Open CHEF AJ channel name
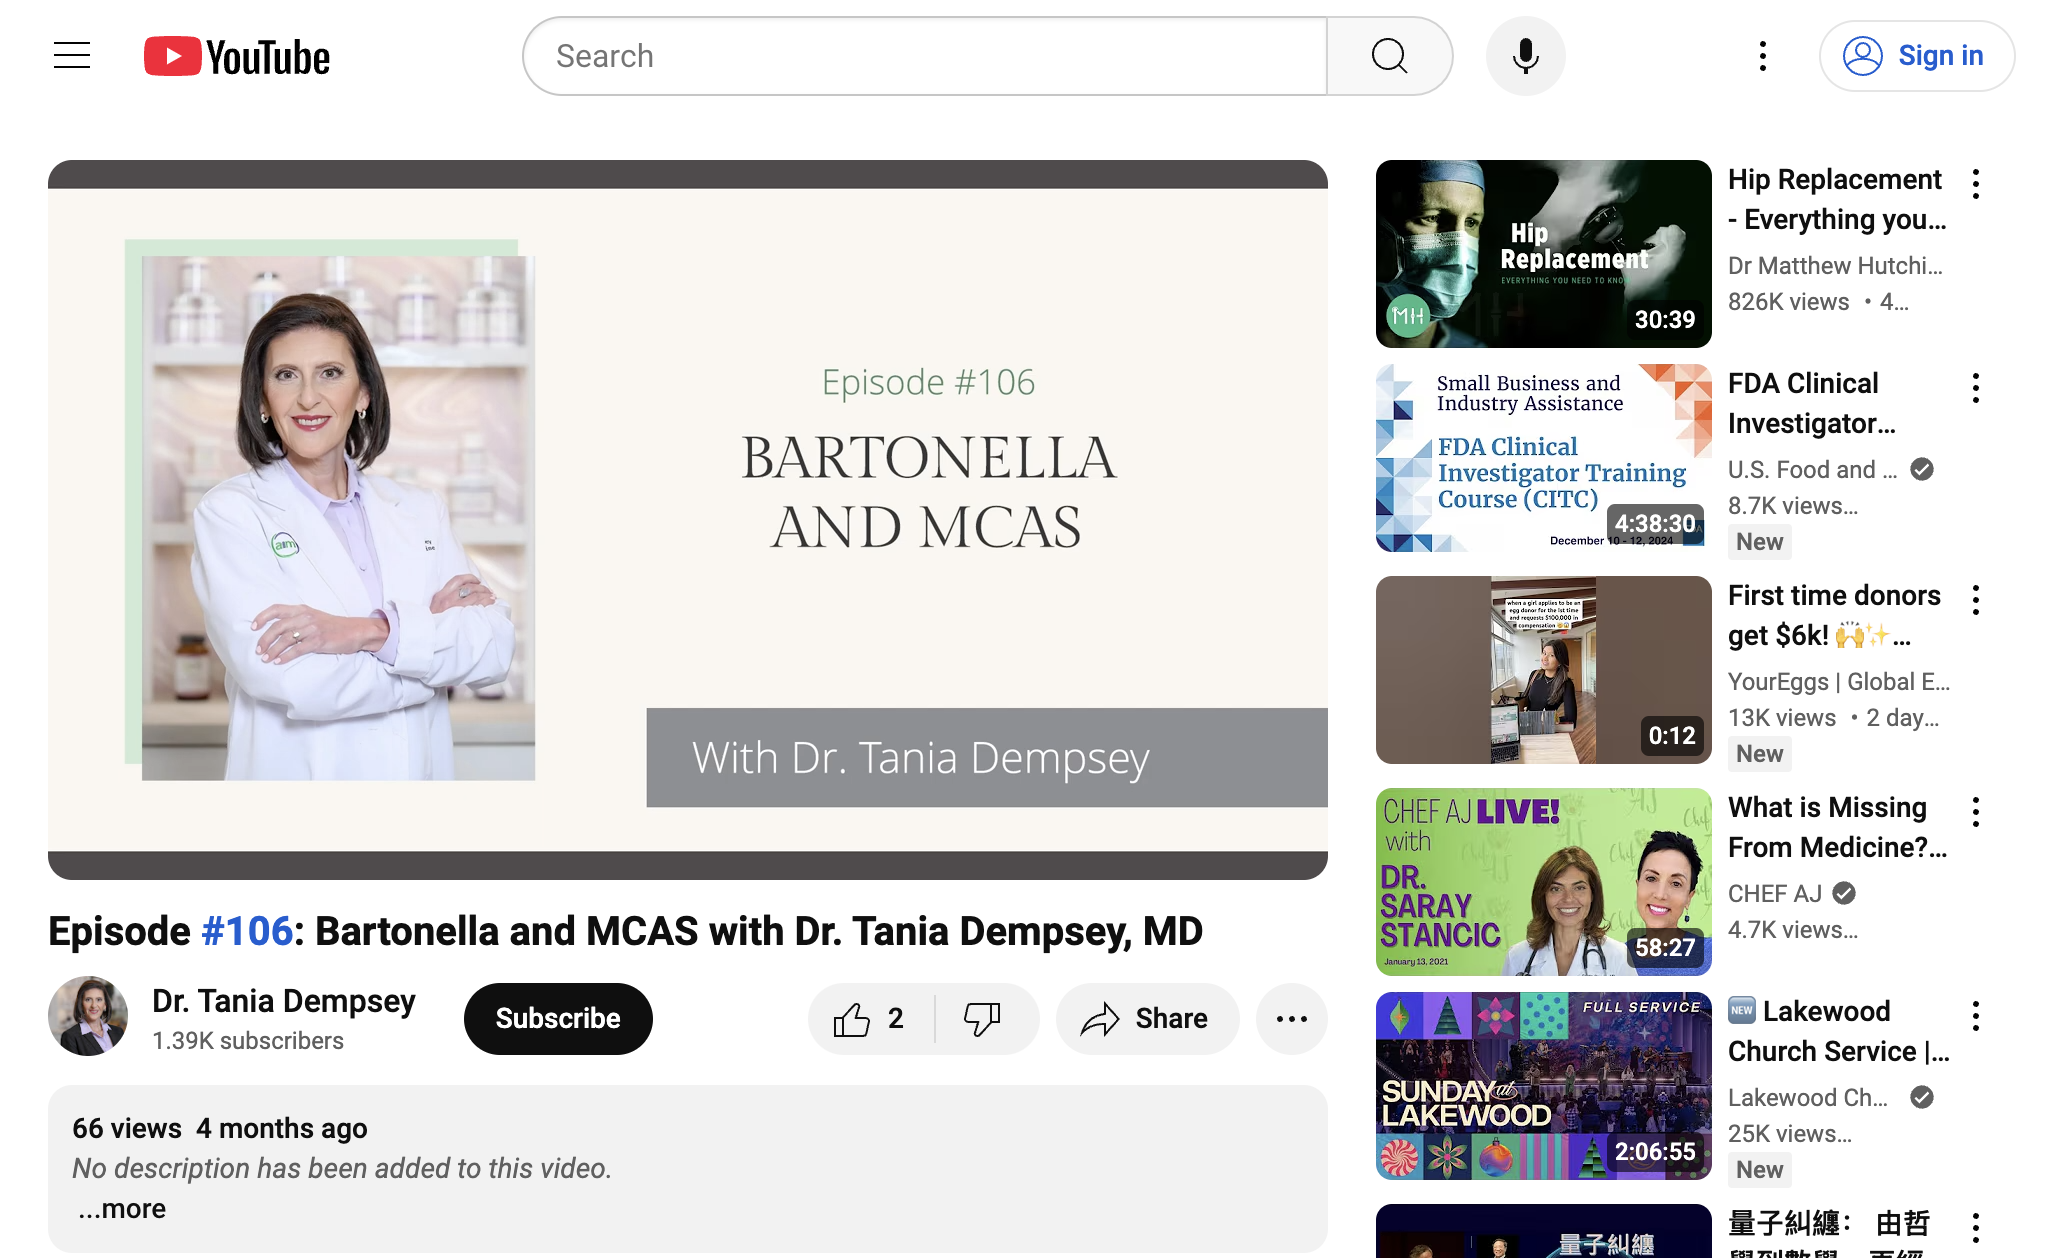Image resolution: width=2048 pixels, height=1258 pixels. [1775, 893]
